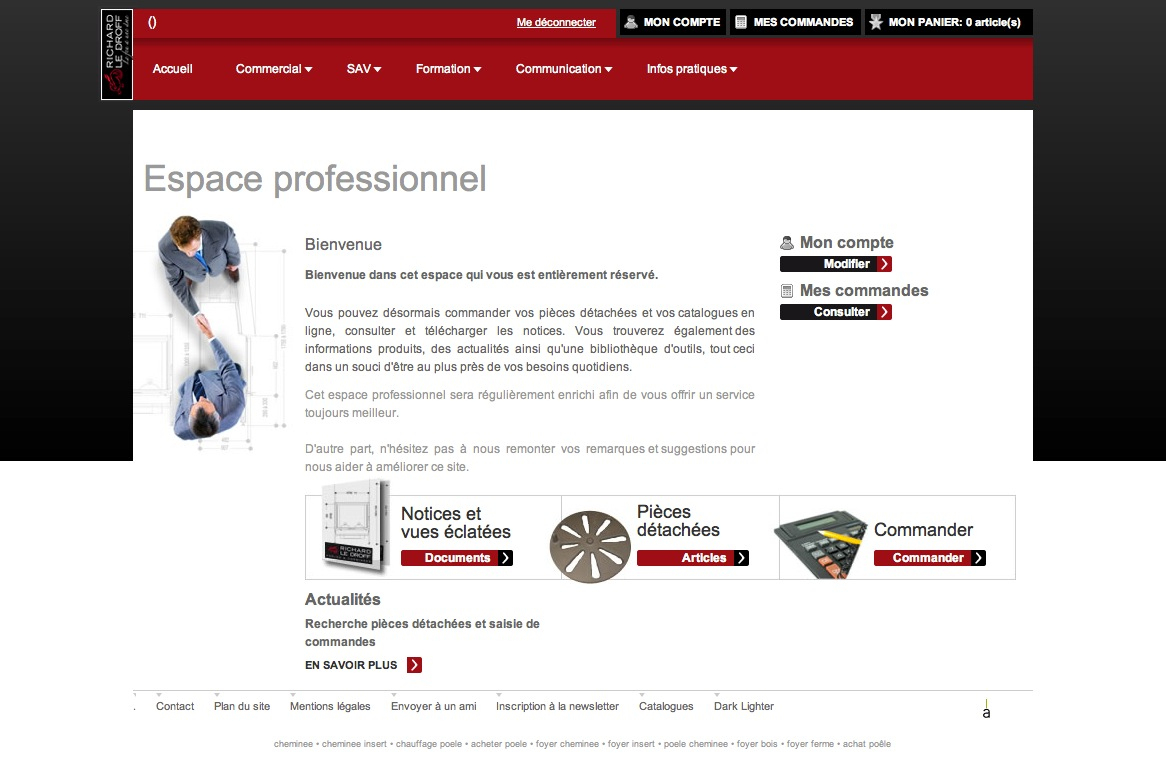Click the Pièces détachées metal disc image

pos(590,546)
